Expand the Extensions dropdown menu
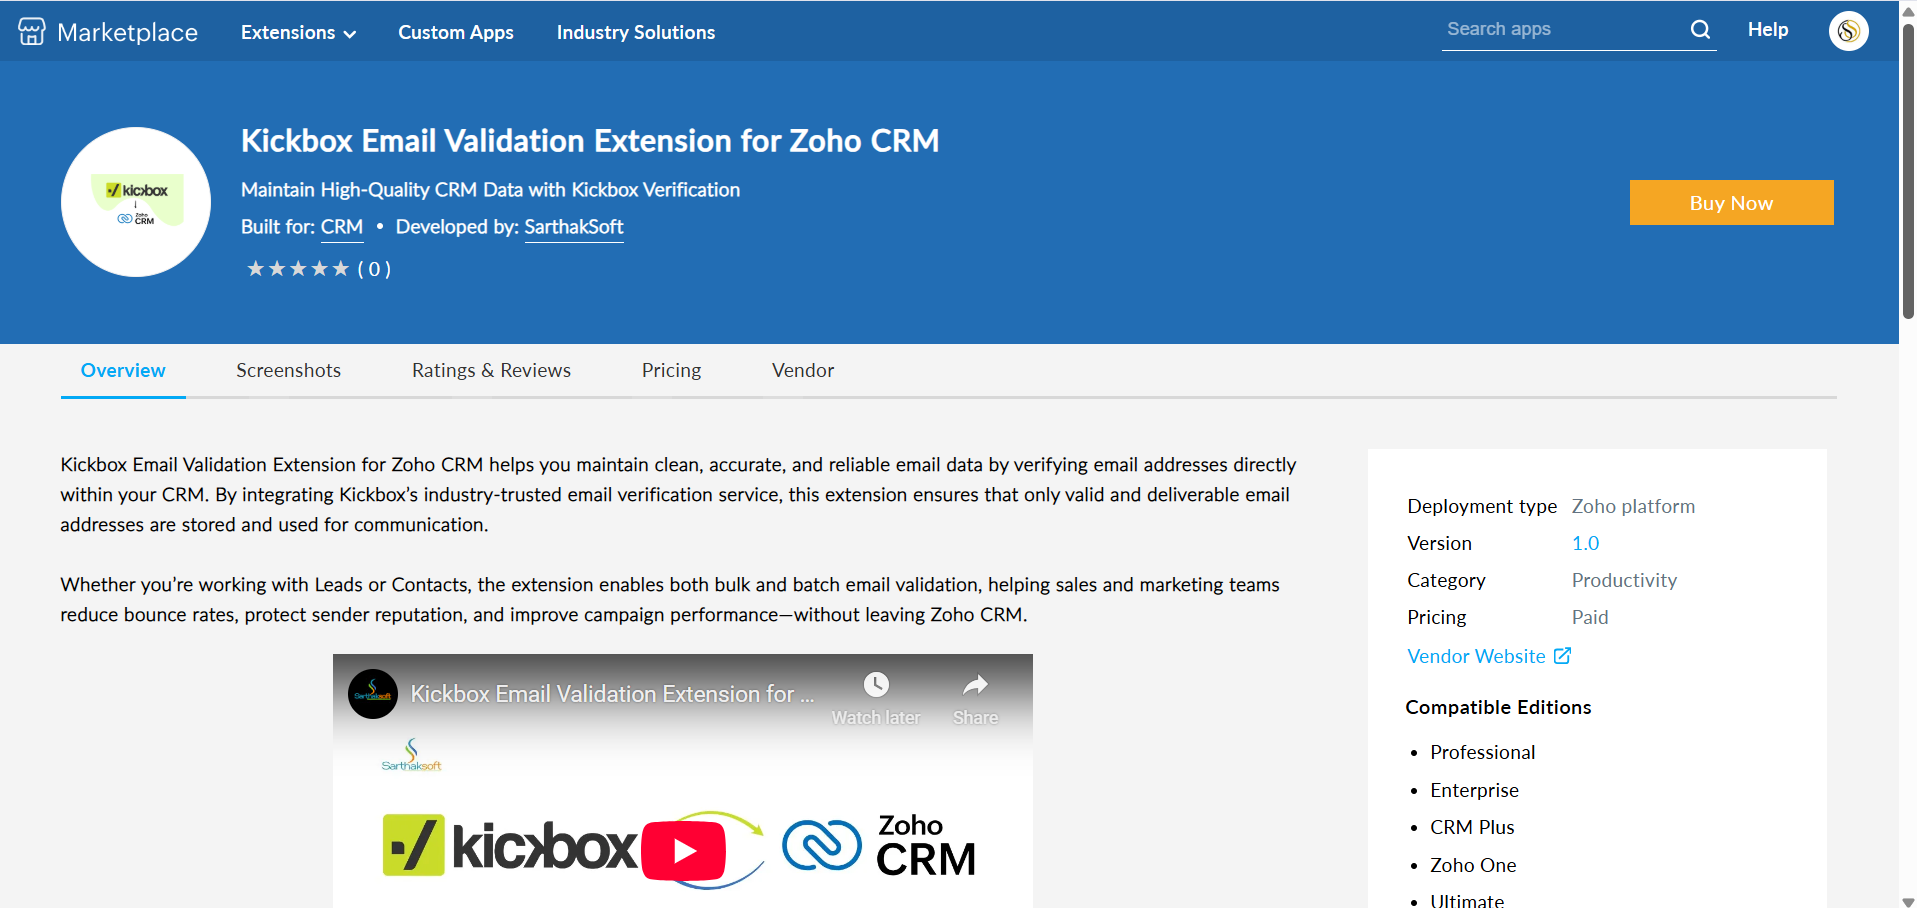Viewport: 1917px width, 908px height. 298,32
